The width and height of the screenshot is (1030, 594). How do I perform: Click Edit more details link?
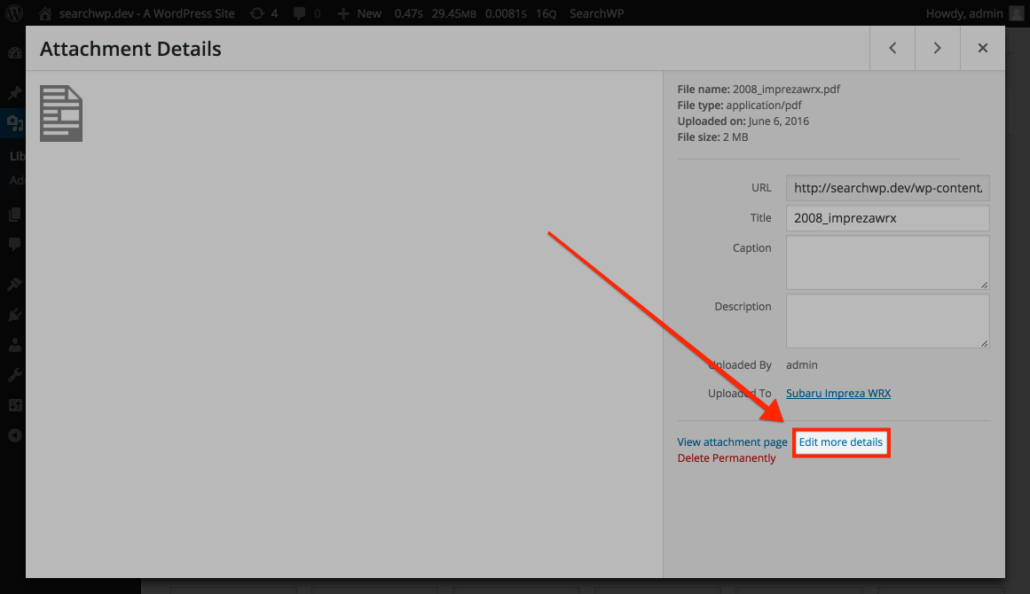pyautogui.click(x=841, y=442)
